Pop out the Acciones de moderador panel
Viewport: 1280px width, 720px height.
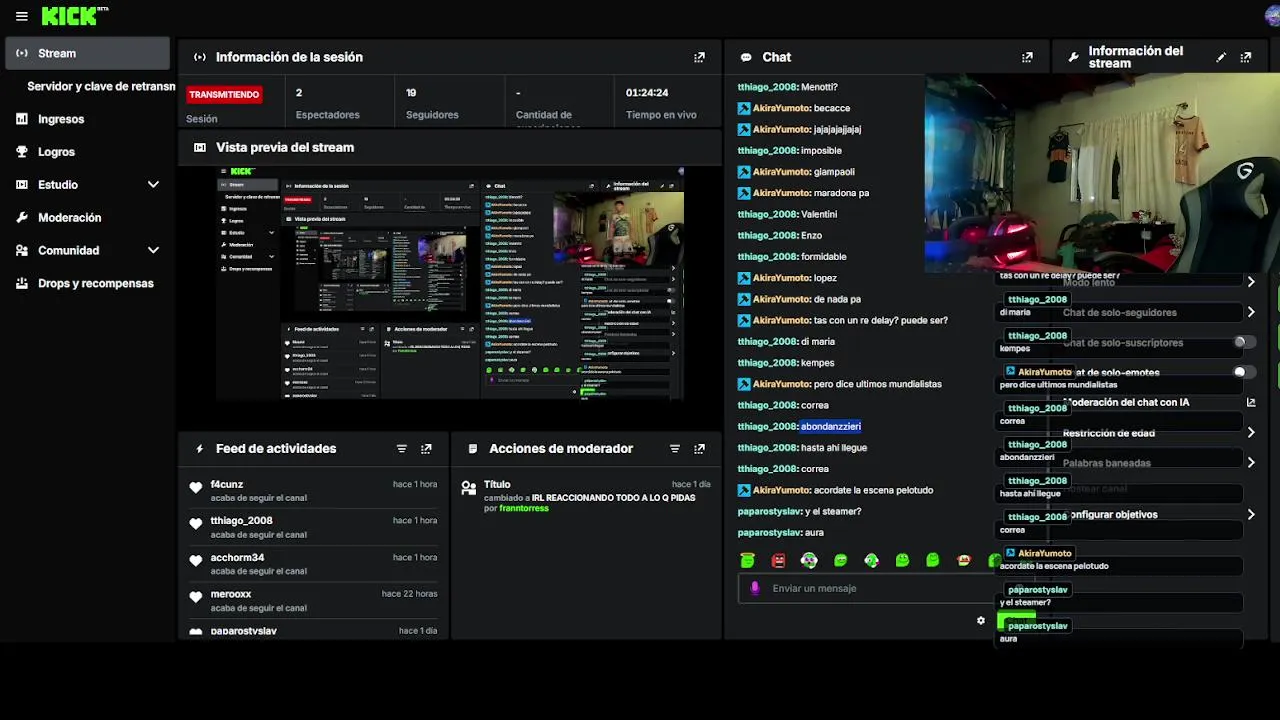pos(699,449)
